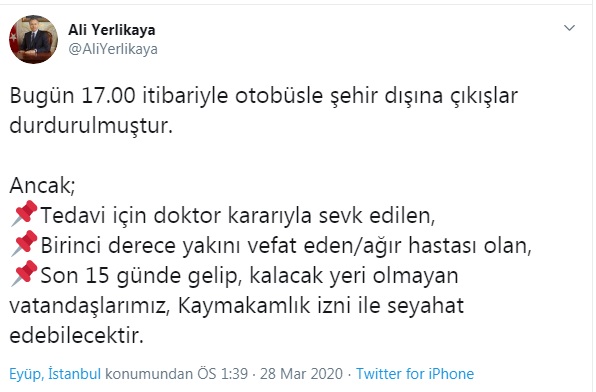Open the Eyüp, İstanbul location link

55,374
